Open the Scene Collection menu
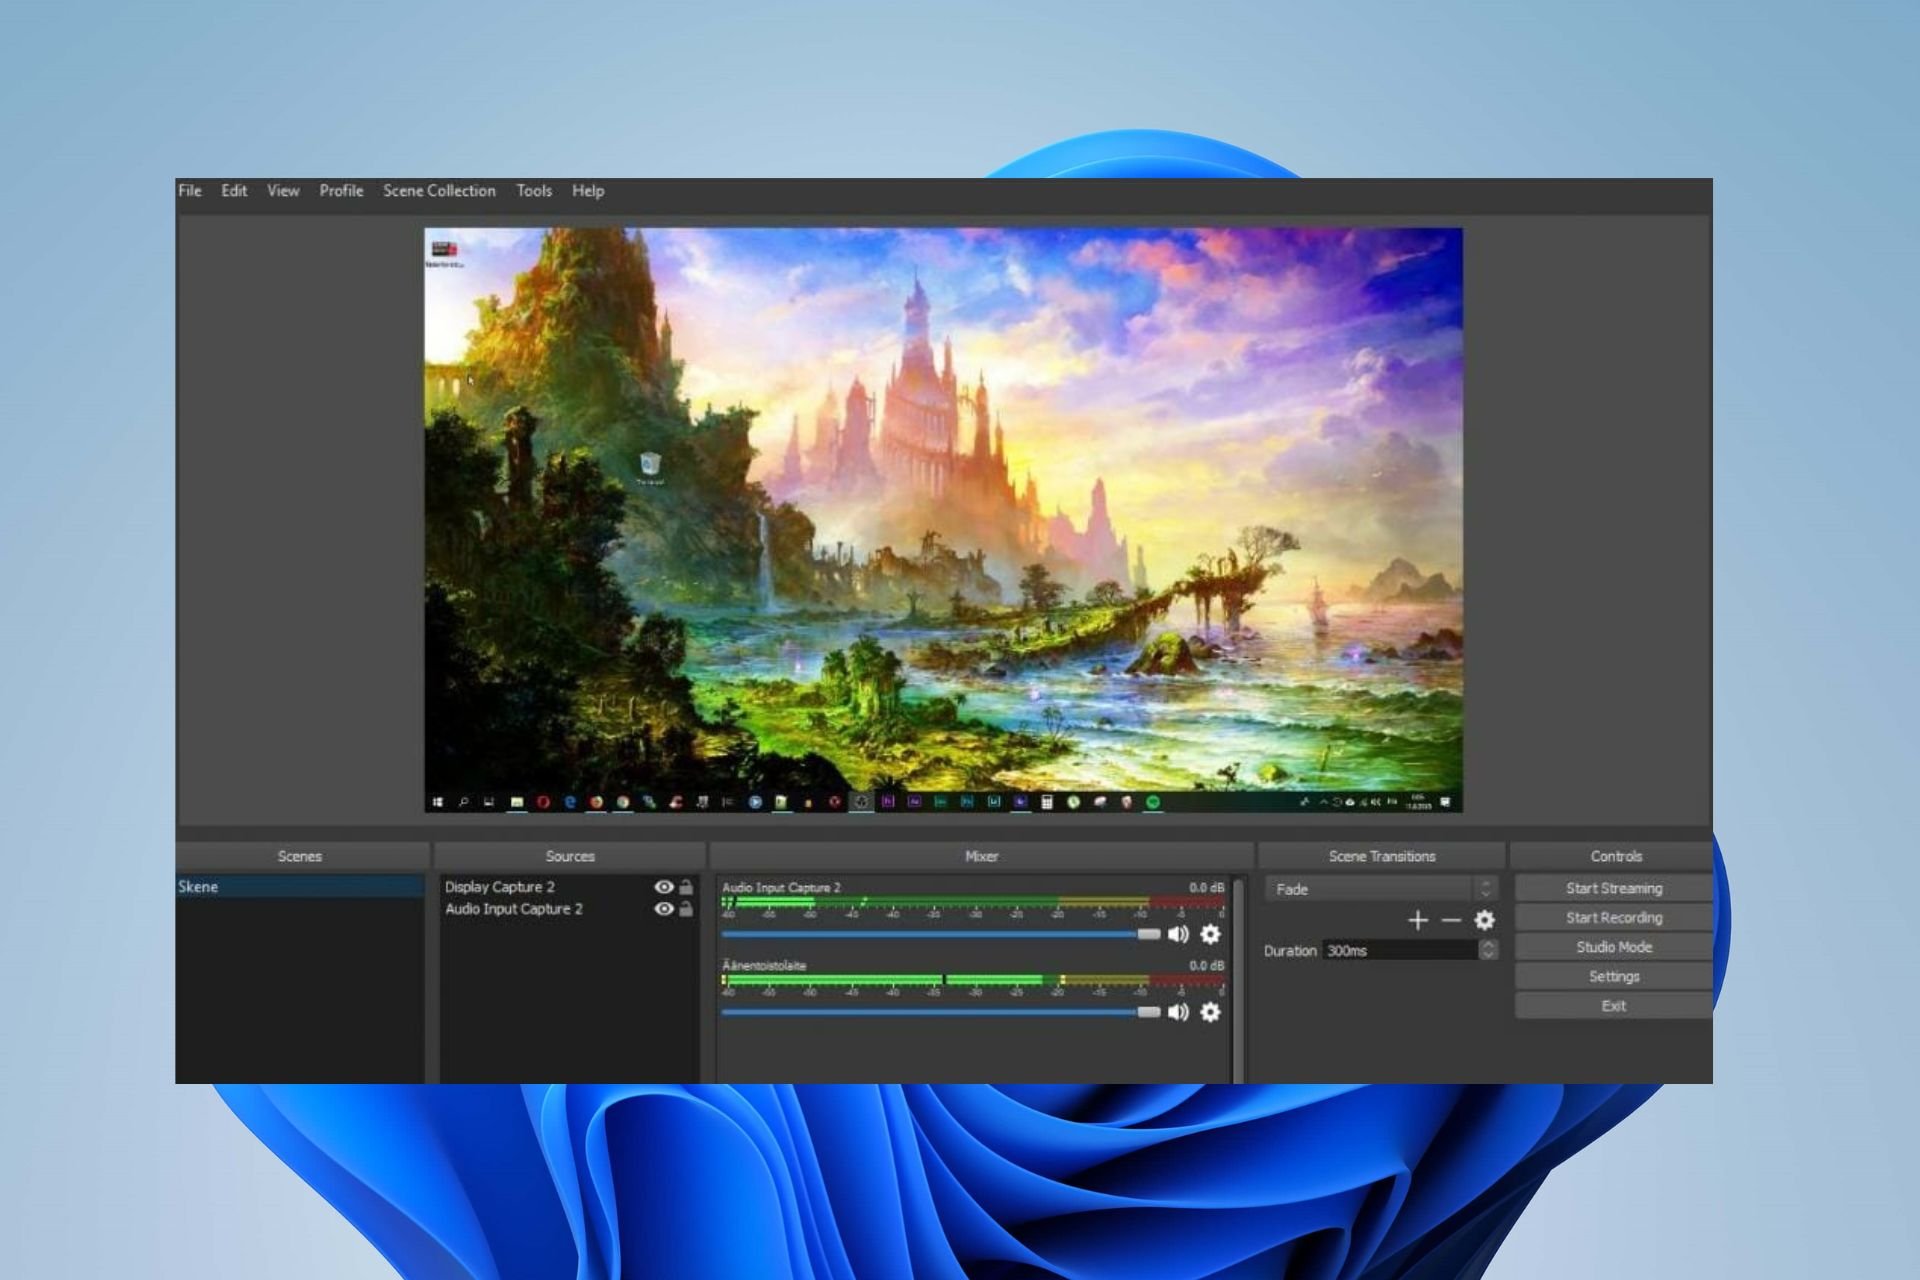 click(439, 191)
